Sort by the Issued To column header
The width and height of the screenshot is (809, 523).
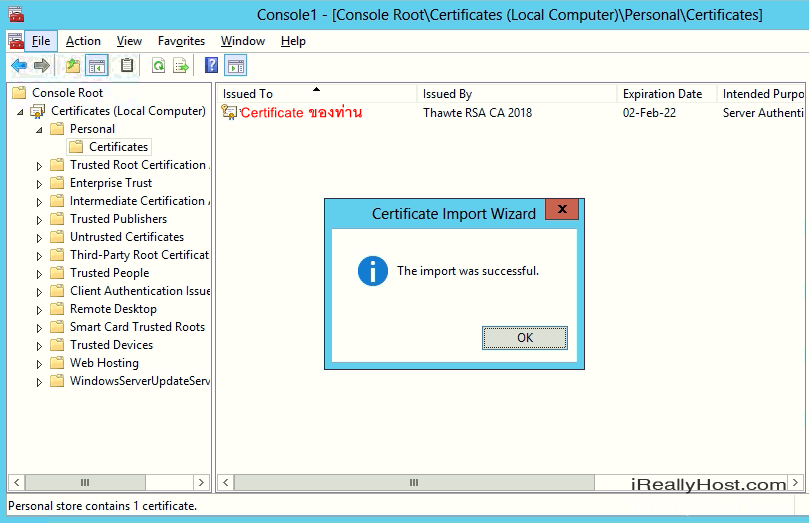click(316, 93)
